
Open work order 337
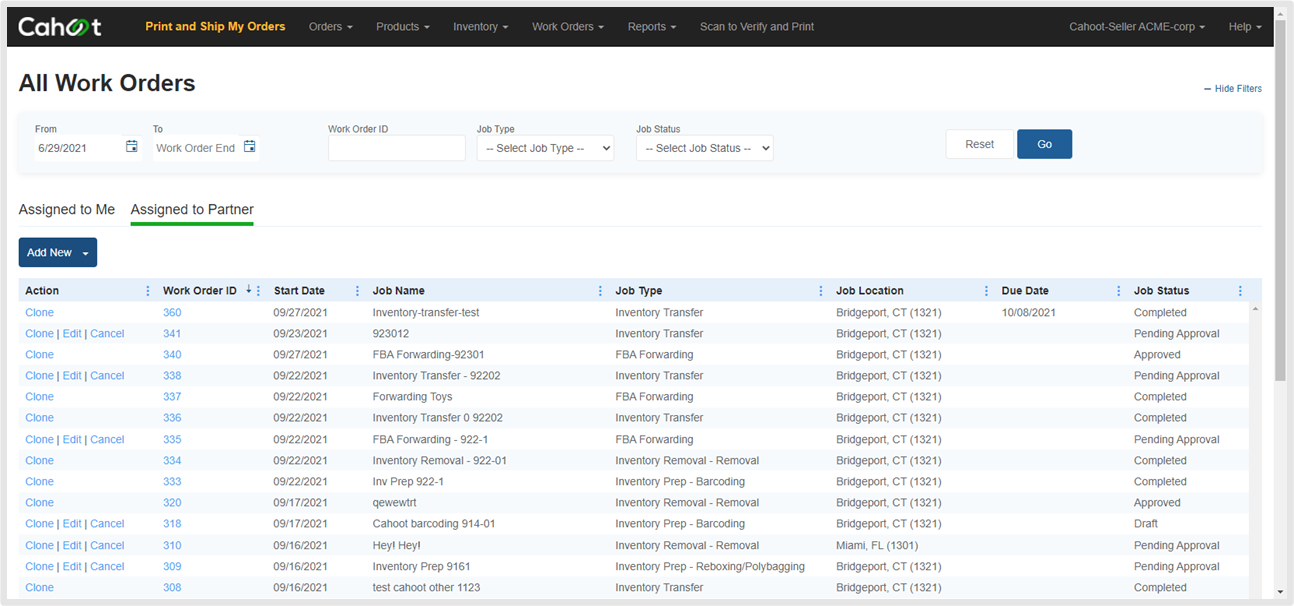point(172,397)
